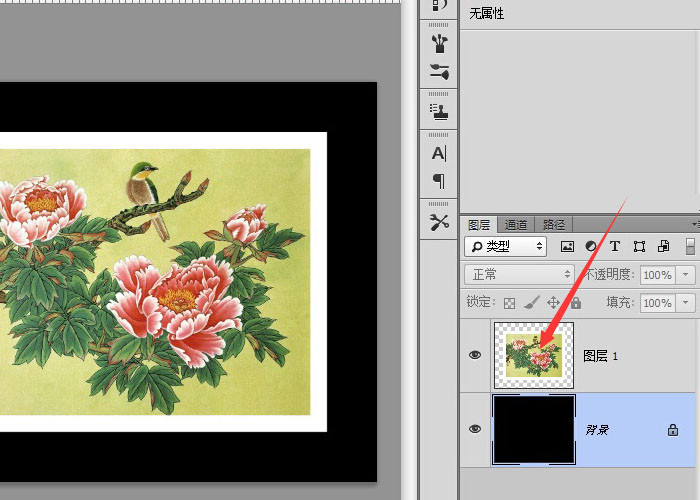Toggle lock transparent pixels
This screenshot has width=700, height=500.
point(509,303)
